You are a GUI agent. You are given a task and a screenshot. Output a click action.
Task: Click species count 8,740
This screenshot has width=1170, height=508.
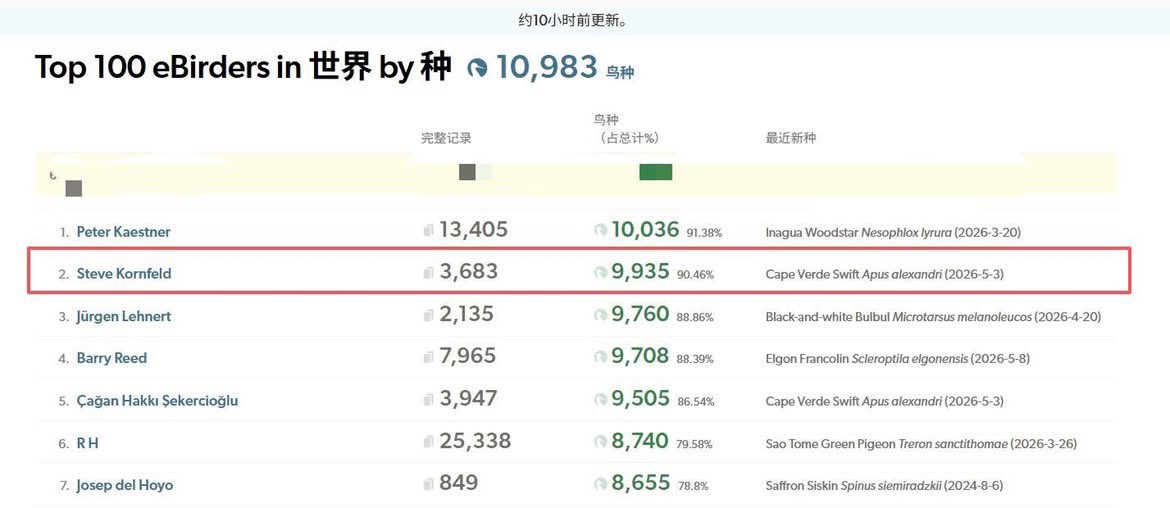tap(640, 442)
